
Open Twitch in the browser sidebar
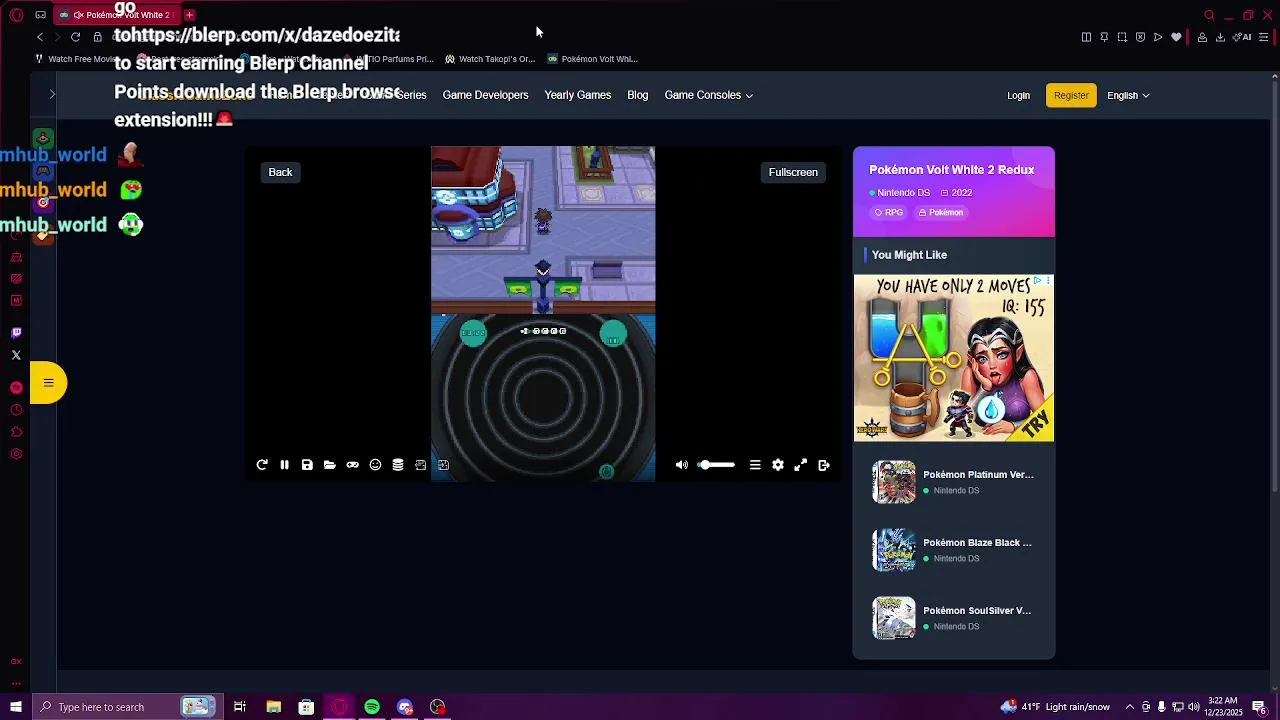pos(16,333)
